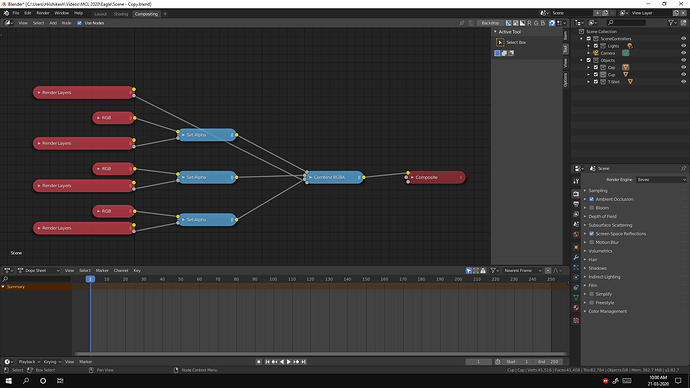Click the Cup mesh data icon
This screenshot has width=690, height=388.
(625, 74)
